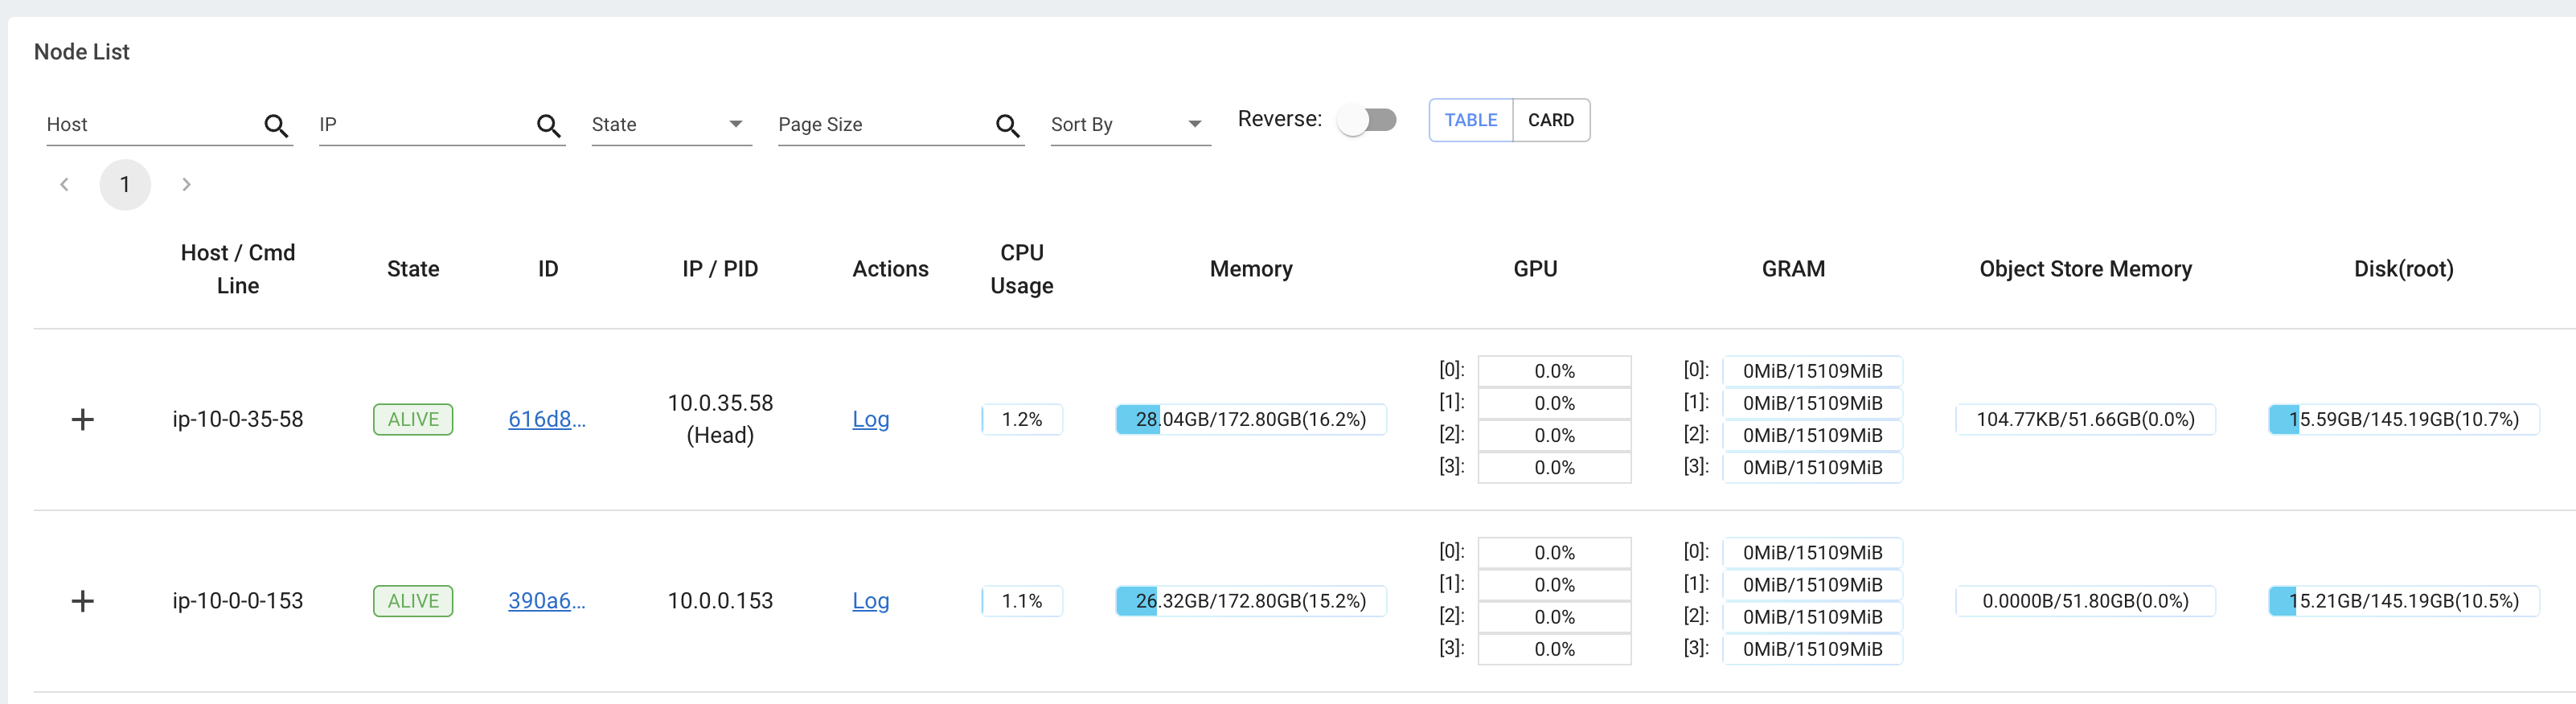Click the Page Size search icon
Screen dimensions: 2576x704
[x=1007, y=125]
